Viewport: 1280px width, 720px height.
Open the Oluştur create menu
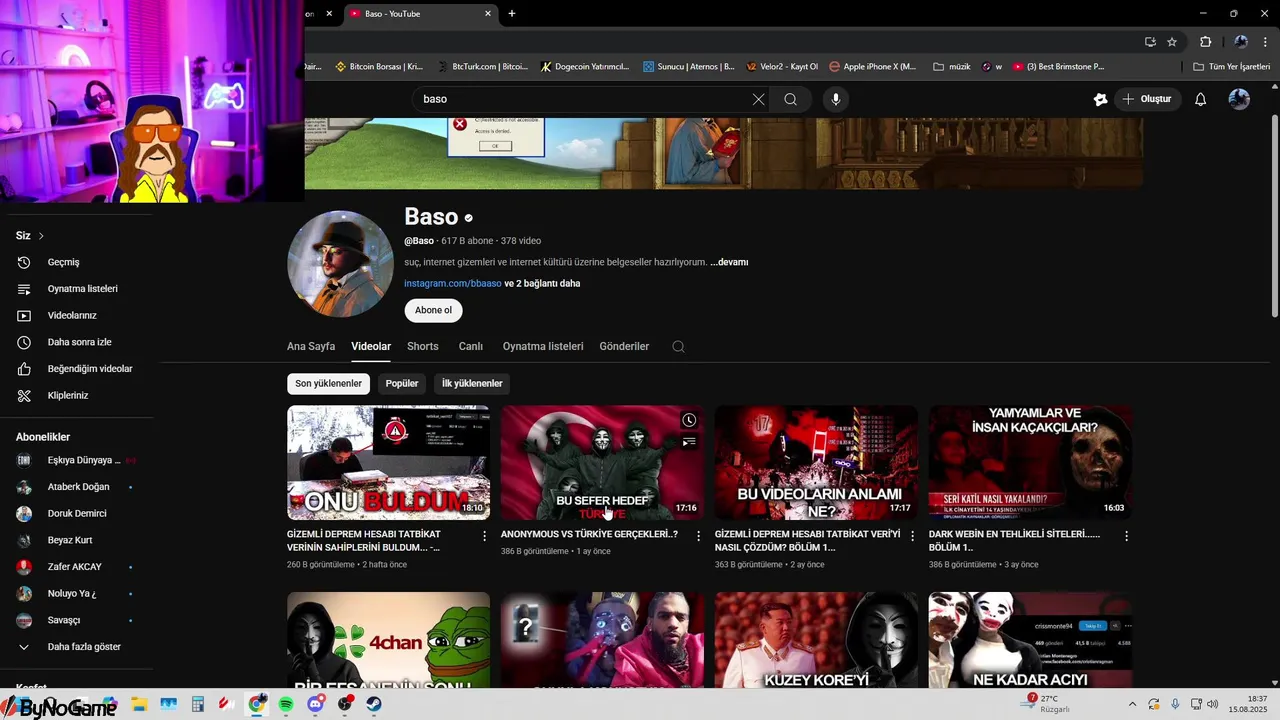point(1147,99)
